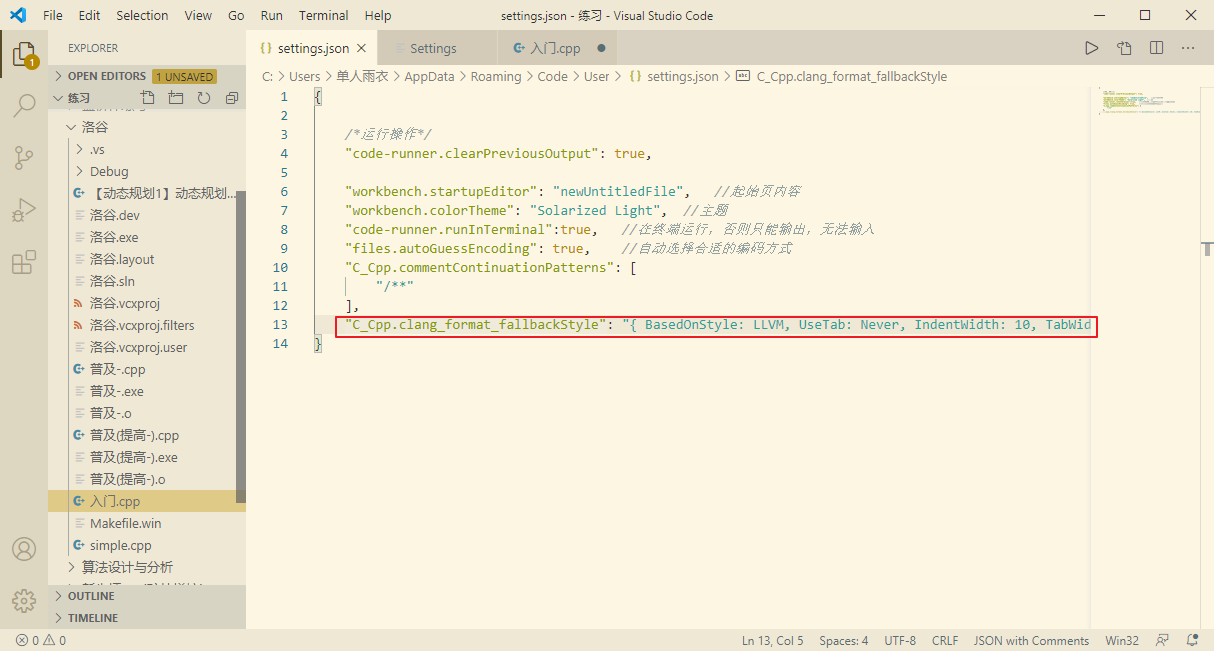1214x651 pixels.
Task: Open the Terminal menu
Action: 323,15
